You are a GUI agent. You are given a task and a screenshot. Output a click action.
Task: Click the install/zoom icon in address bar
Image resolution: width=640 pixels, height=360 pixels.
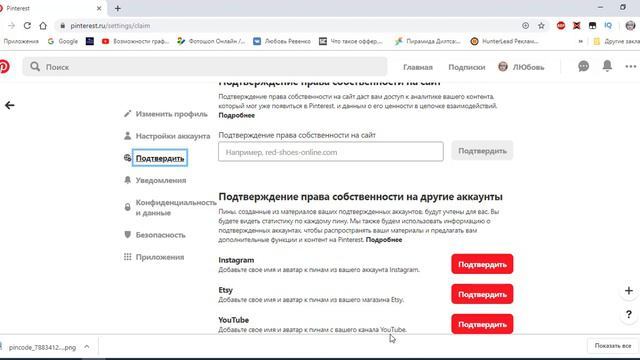click(x=525, y=26)
